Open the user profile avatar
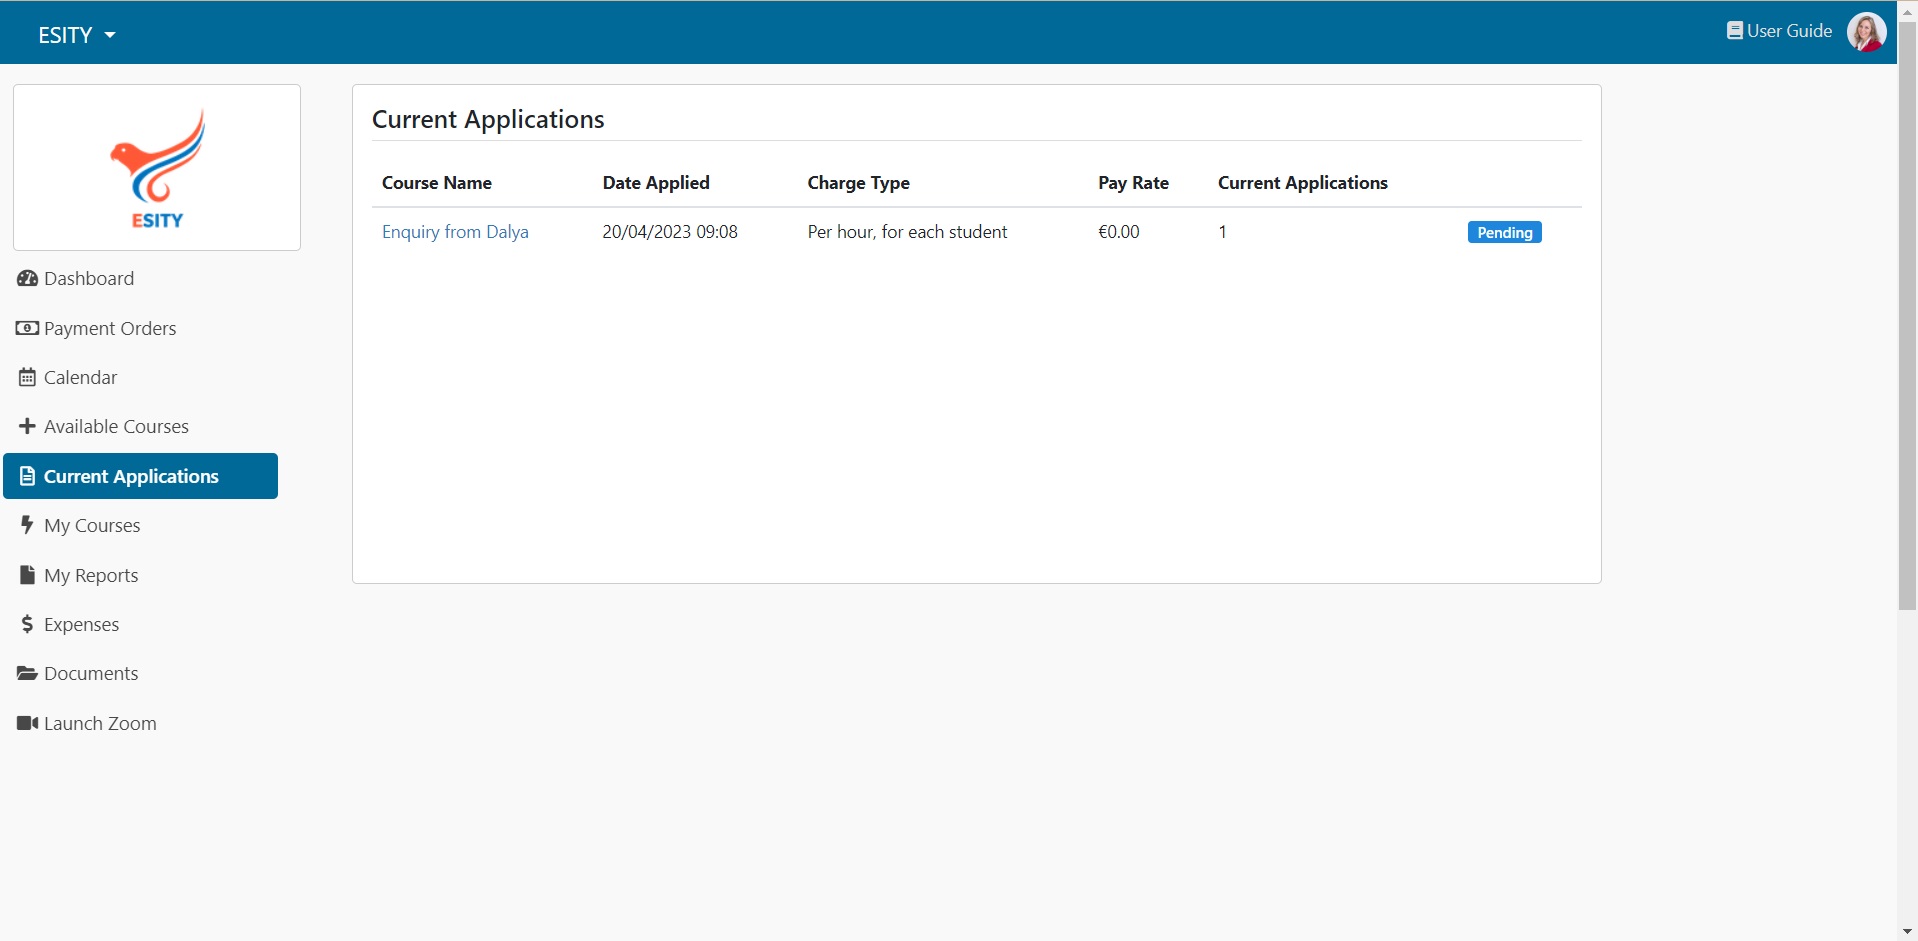 coord(1866,32)
